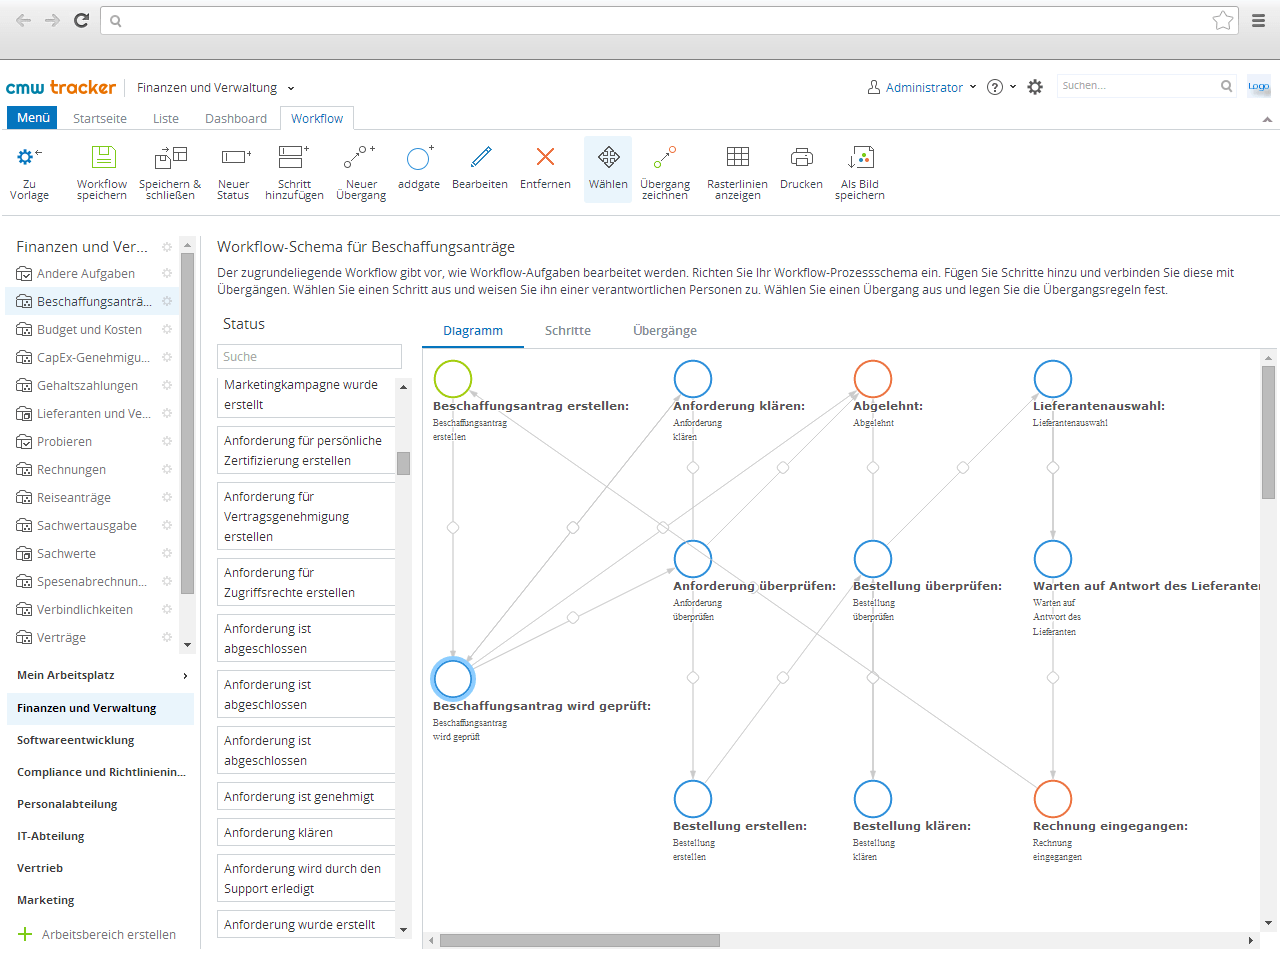This screenshot has height=959, width=1280.
Task: Collapse the ribbon with top-right chevron
Action: pos(1267,119)
